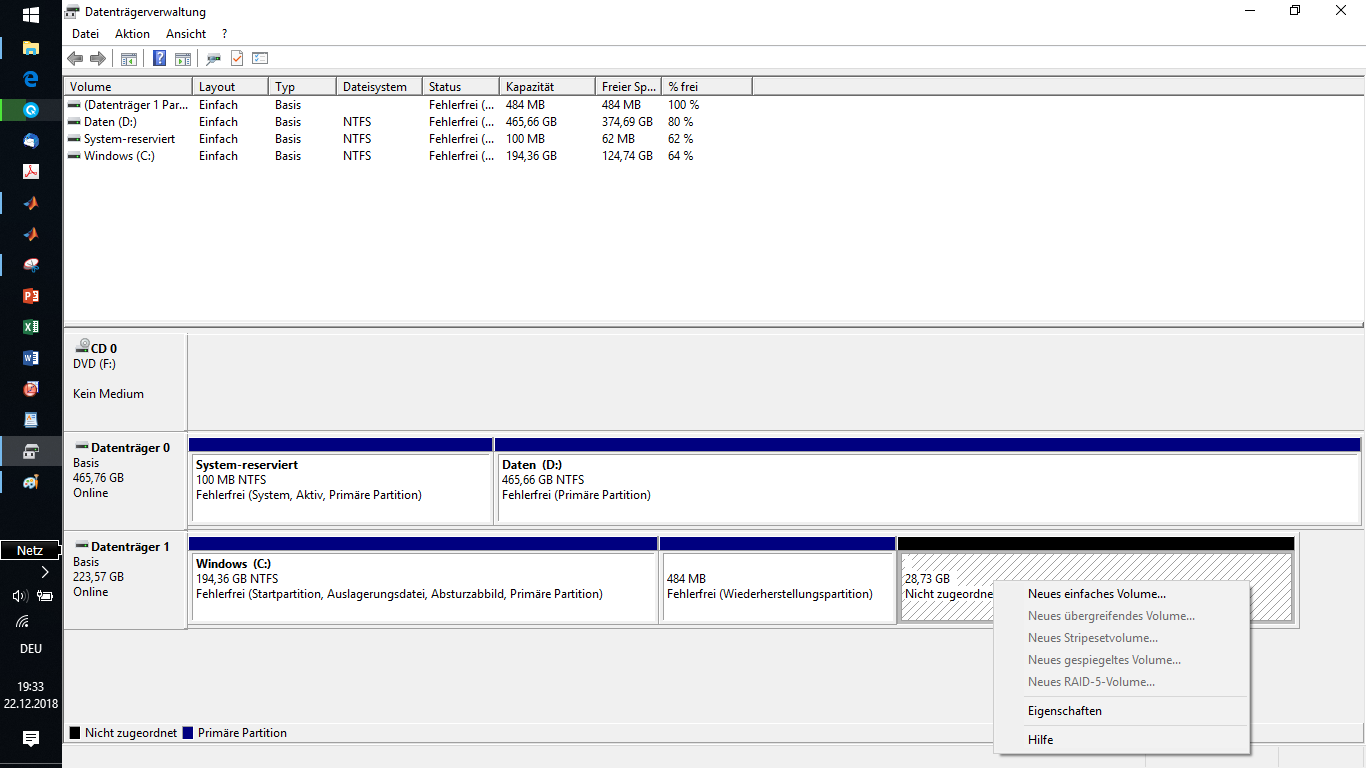
Task: Select Daten (D:) 465,66 GB partition block
Action: (x=928, y=480)
